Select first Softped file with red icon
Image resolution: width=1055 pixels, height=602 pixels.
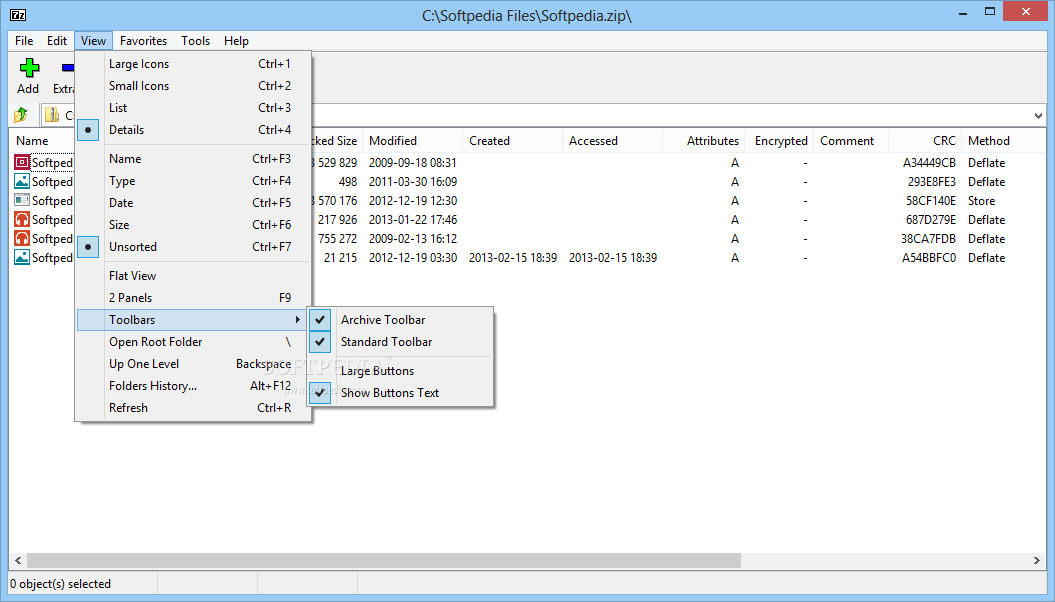point(44,163)
